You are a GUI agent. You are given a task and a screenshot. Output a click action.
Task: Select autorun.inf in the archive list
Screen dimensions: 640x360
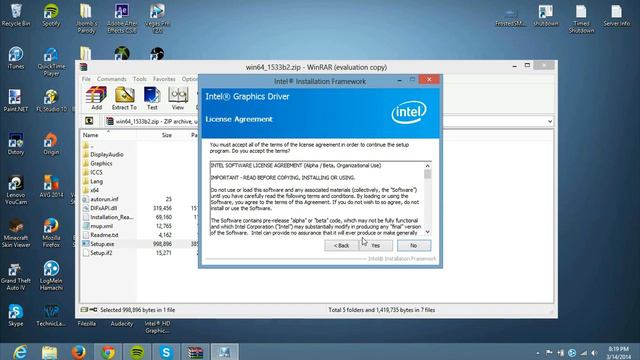[104, 199]
